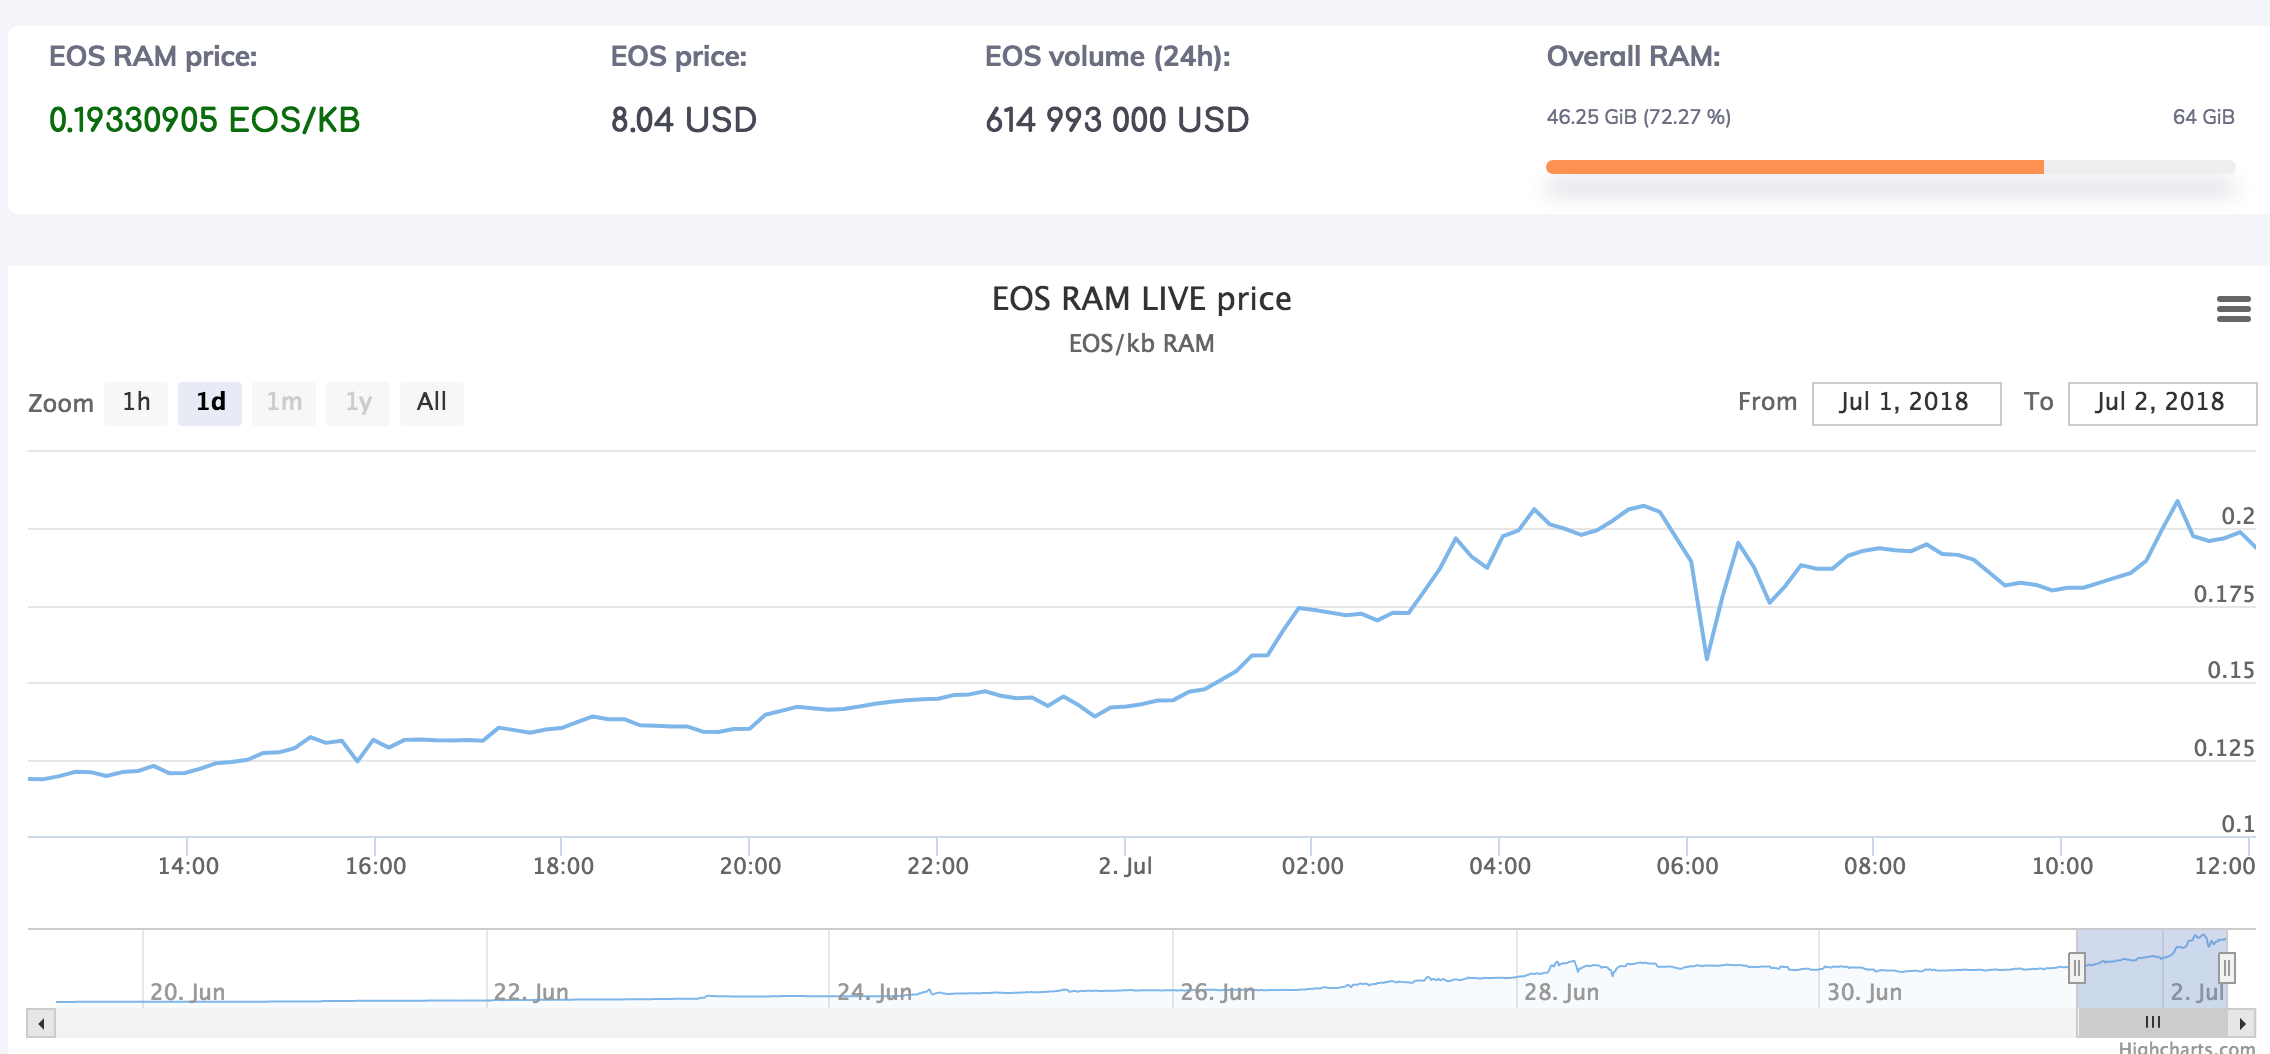The image size is (2270, 1054).
Task: Click the 18:00 x-axis label
Action: [x=563, y=866]
